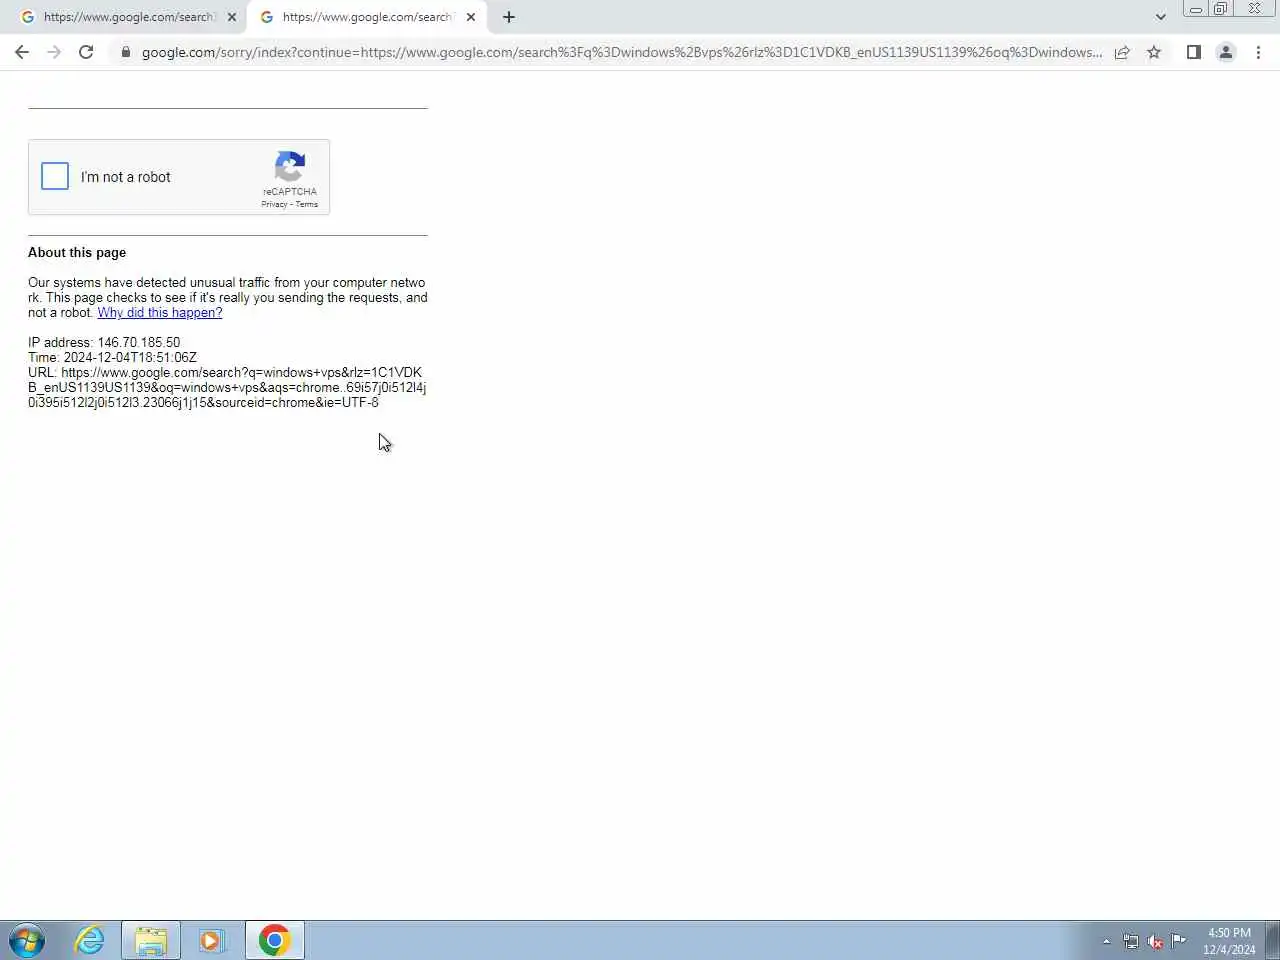The width and height of the screenshot is (1280, 960).
Task: Click the Chrome taskbar icon
Action: (x=274, y=940)
